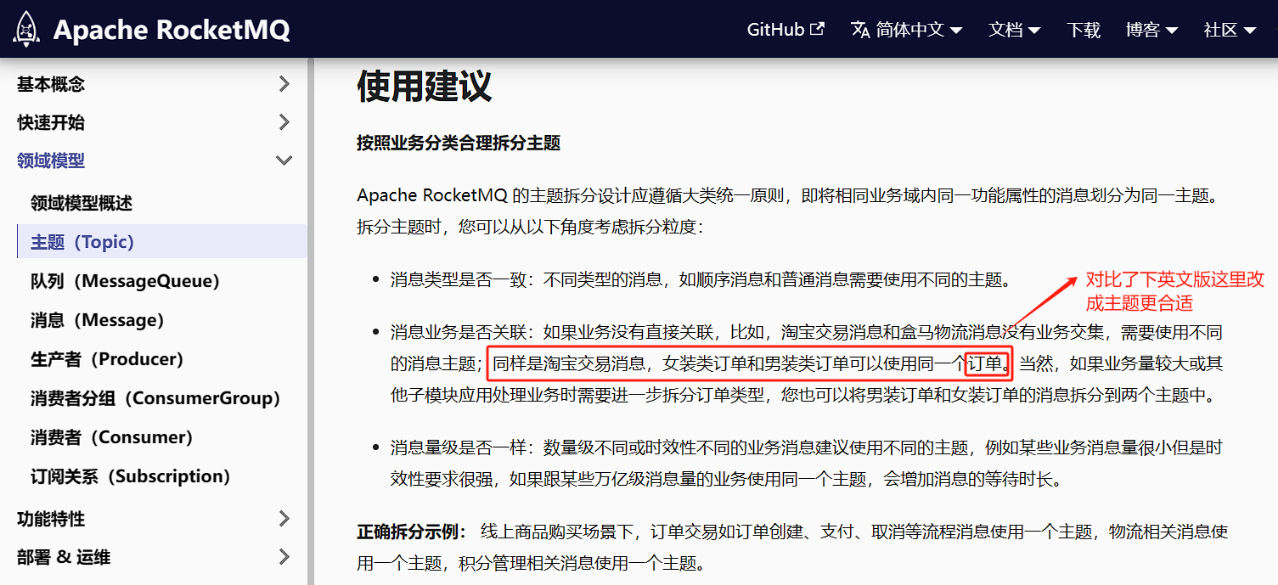The width and height of the screenshot is (1278, 585).
Task: Open the 简体中文 language dropdown
Action: coord(906,30)
